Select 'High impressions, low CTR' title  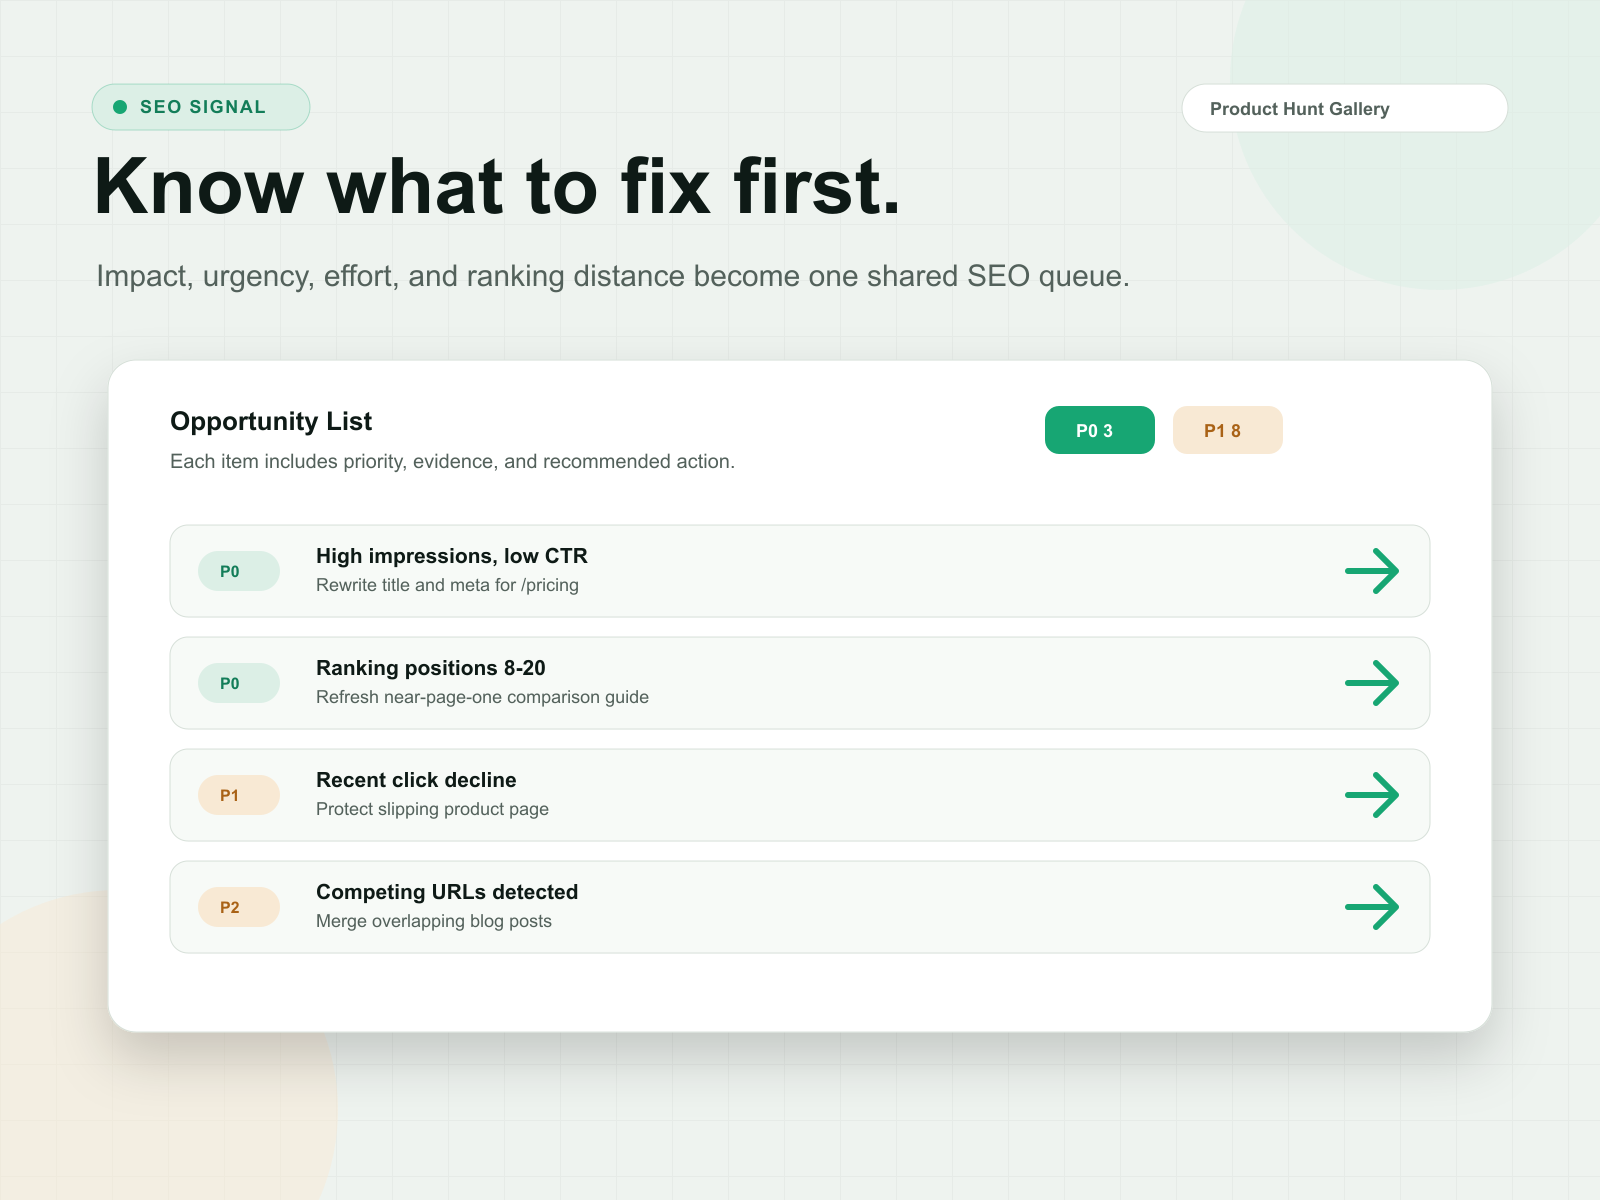(452, 556)
